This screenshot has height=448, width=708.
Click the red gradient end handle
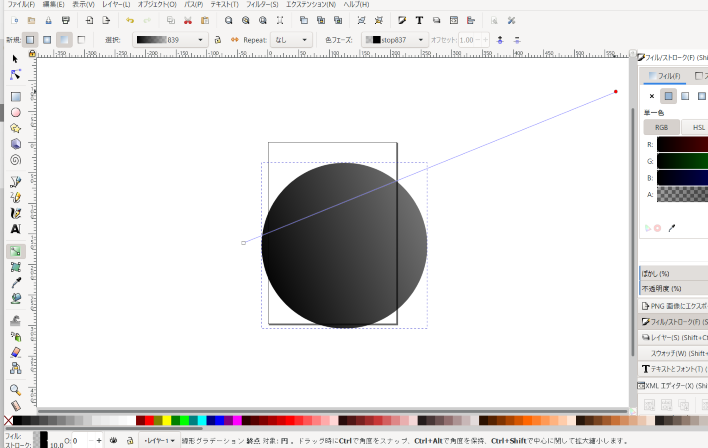(x=615, y=92)
